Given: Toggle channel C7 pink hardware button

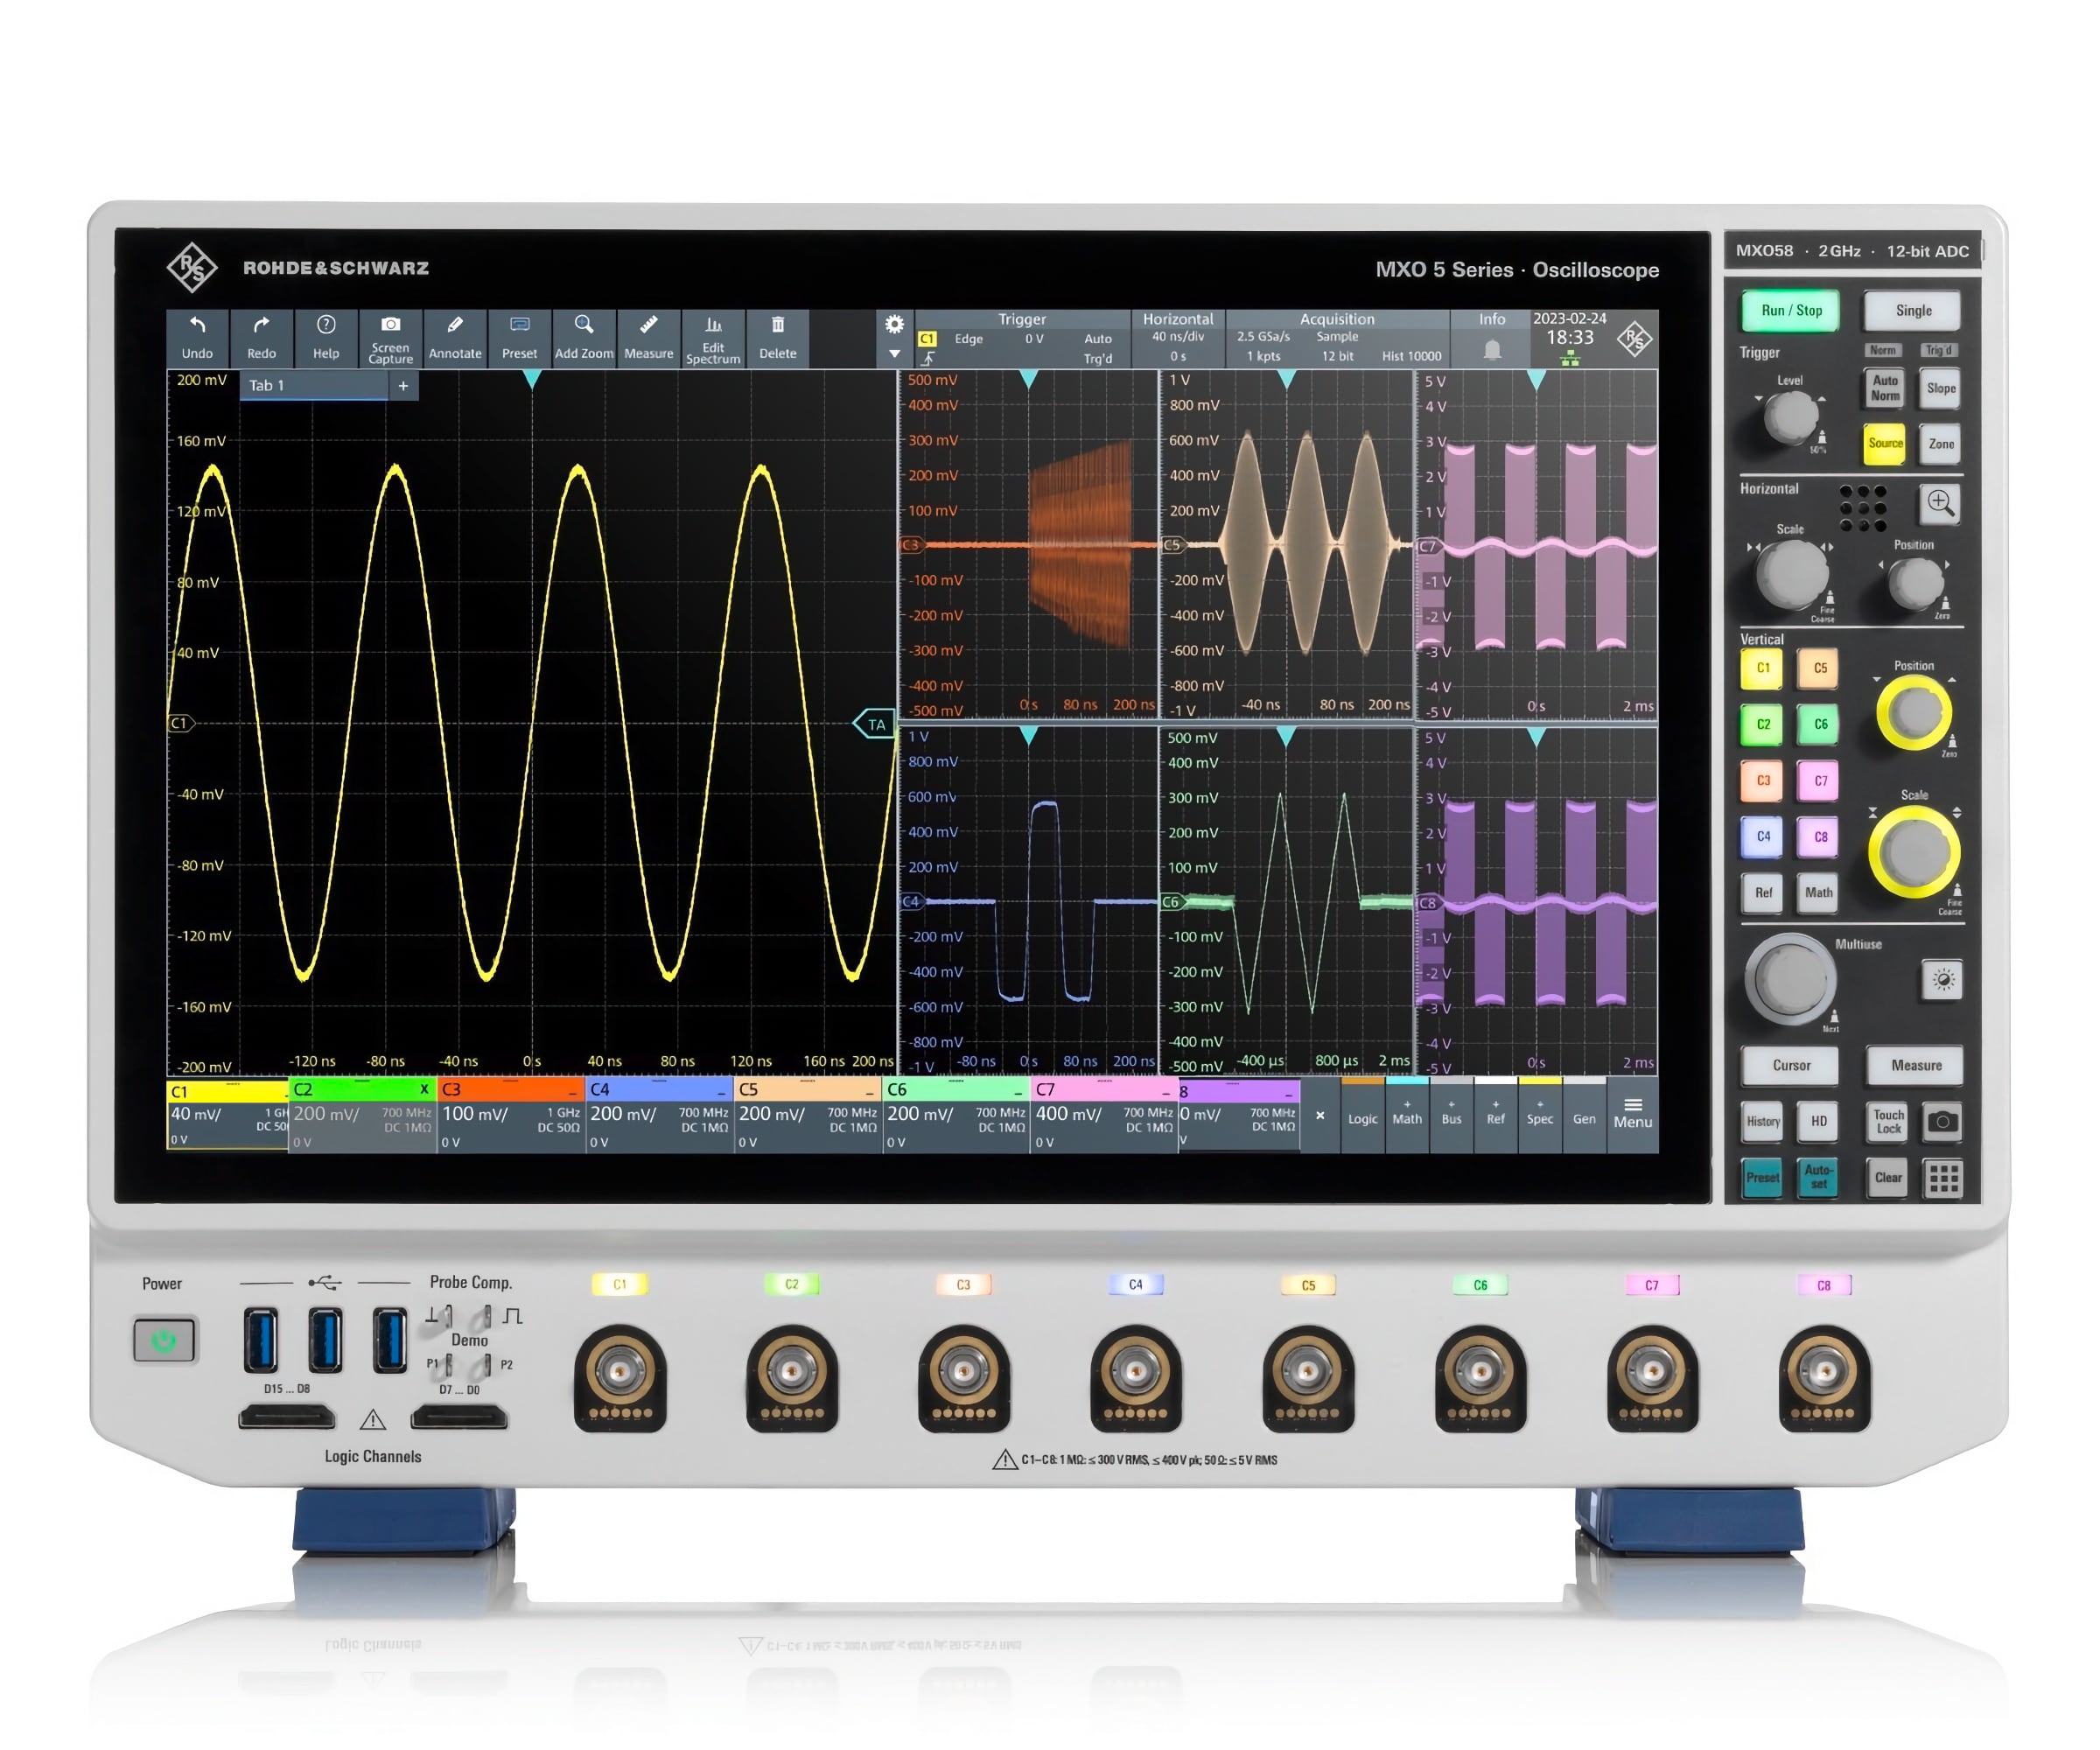Looking at the screenshot, I should (x=1819, y=781).
